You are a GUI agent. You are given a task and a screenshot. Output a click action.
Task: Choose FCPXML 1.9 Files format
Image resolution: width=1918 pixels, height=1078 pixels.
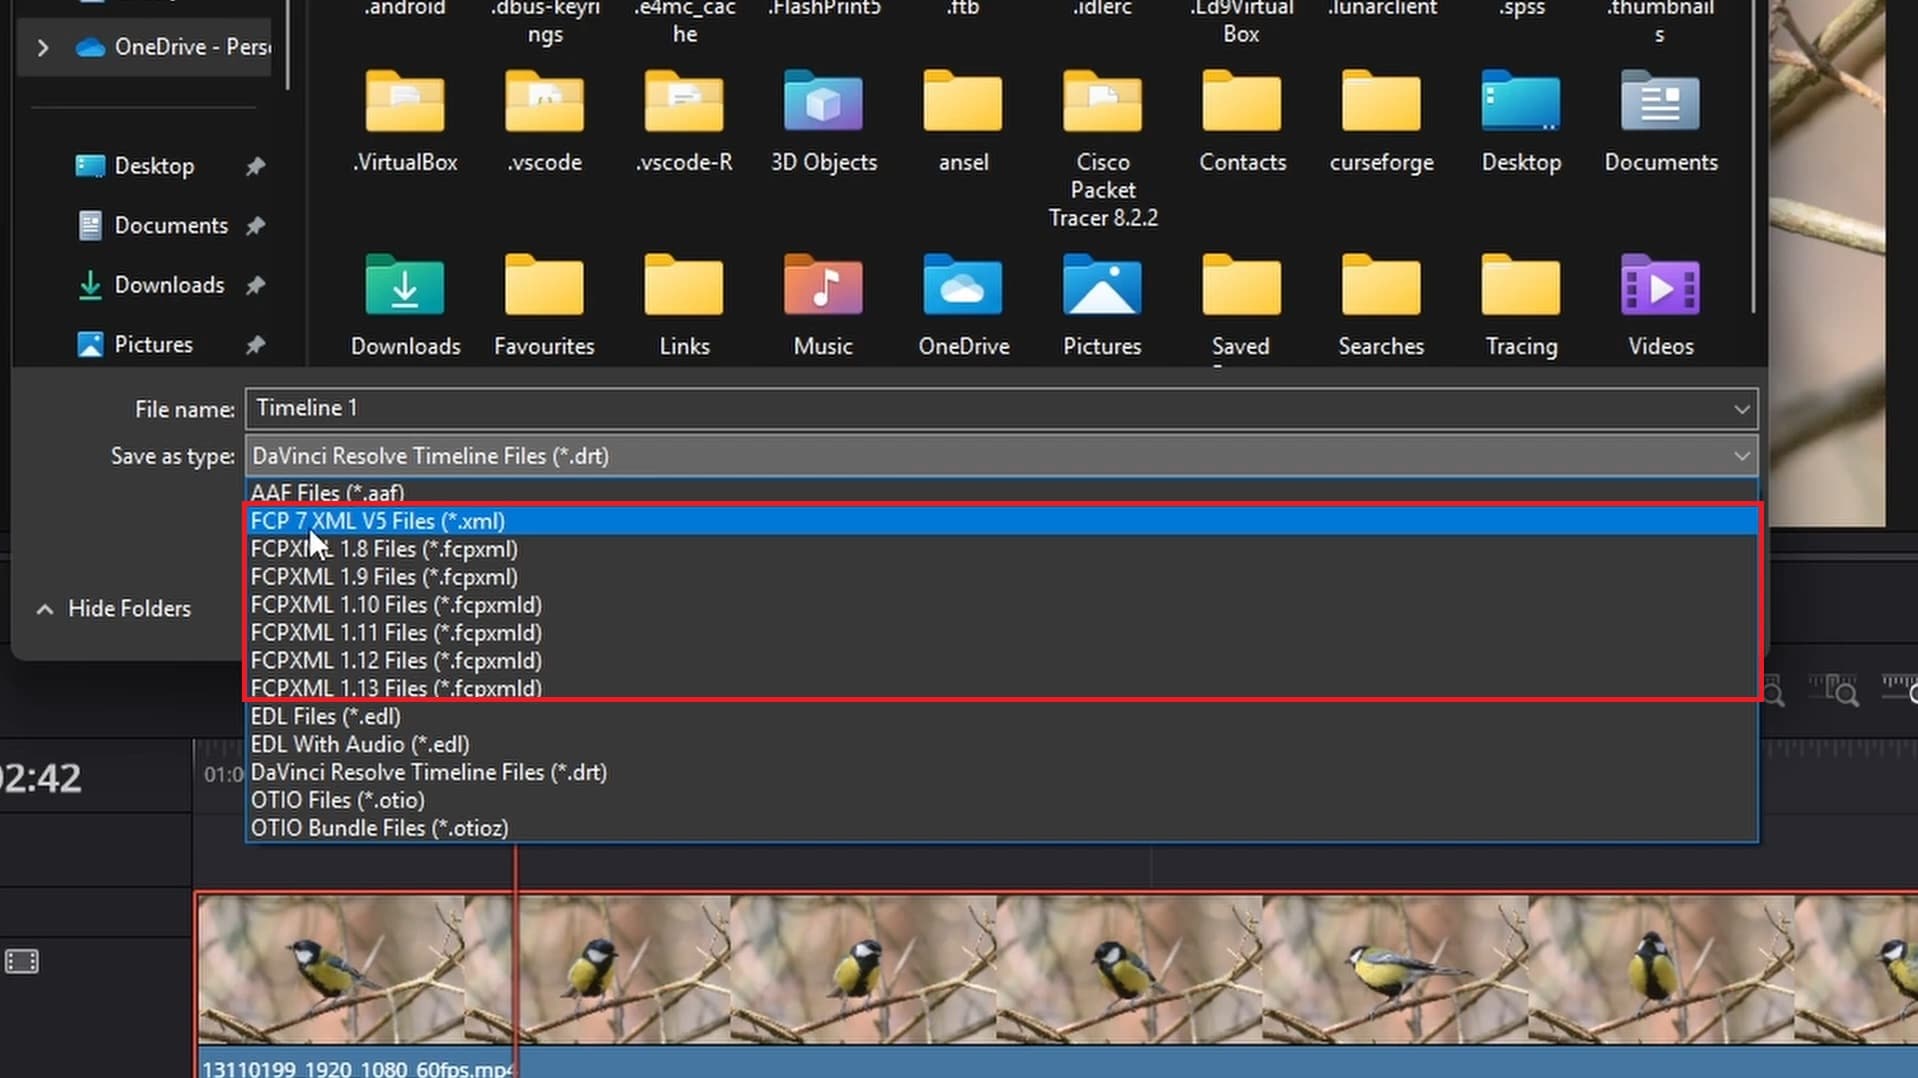pyautogui.click(x=1002, y=577)
